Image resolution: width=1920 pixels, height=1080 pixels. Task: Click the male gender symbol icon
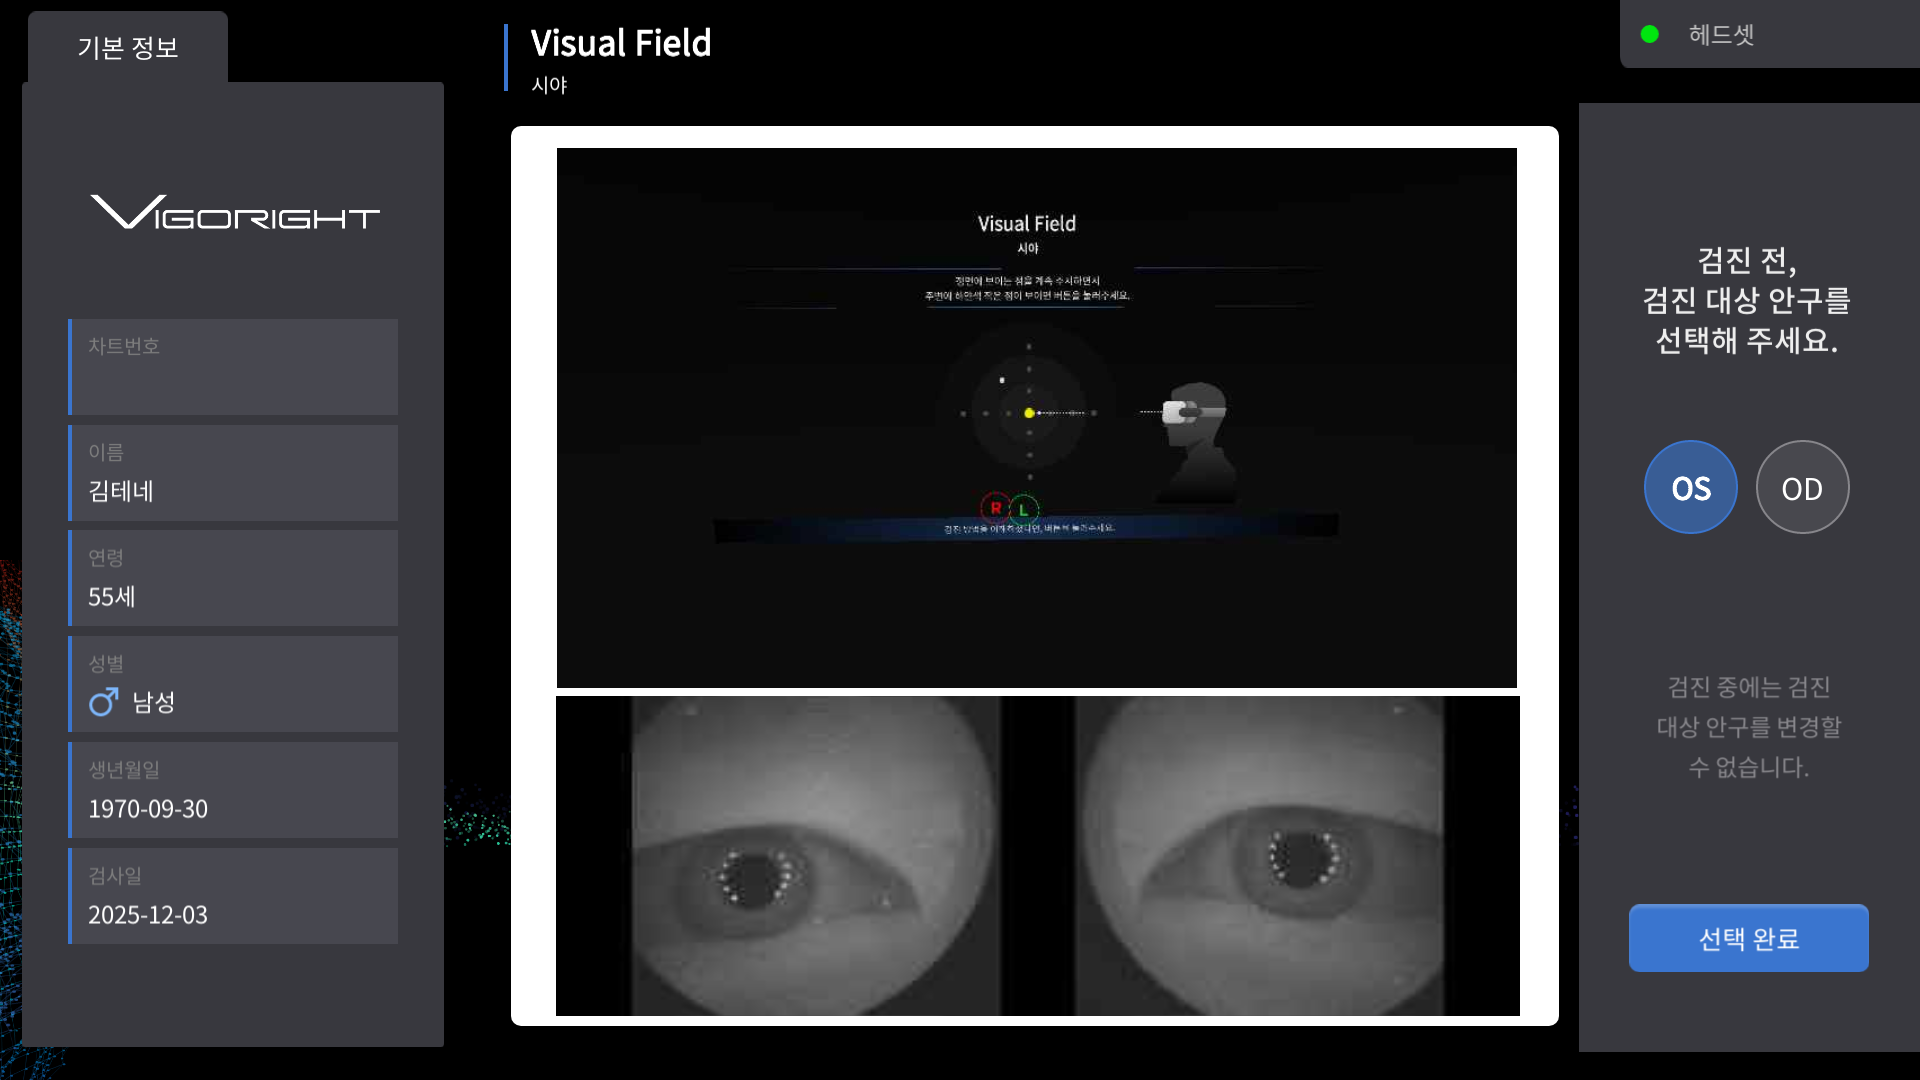coord(103,702)
